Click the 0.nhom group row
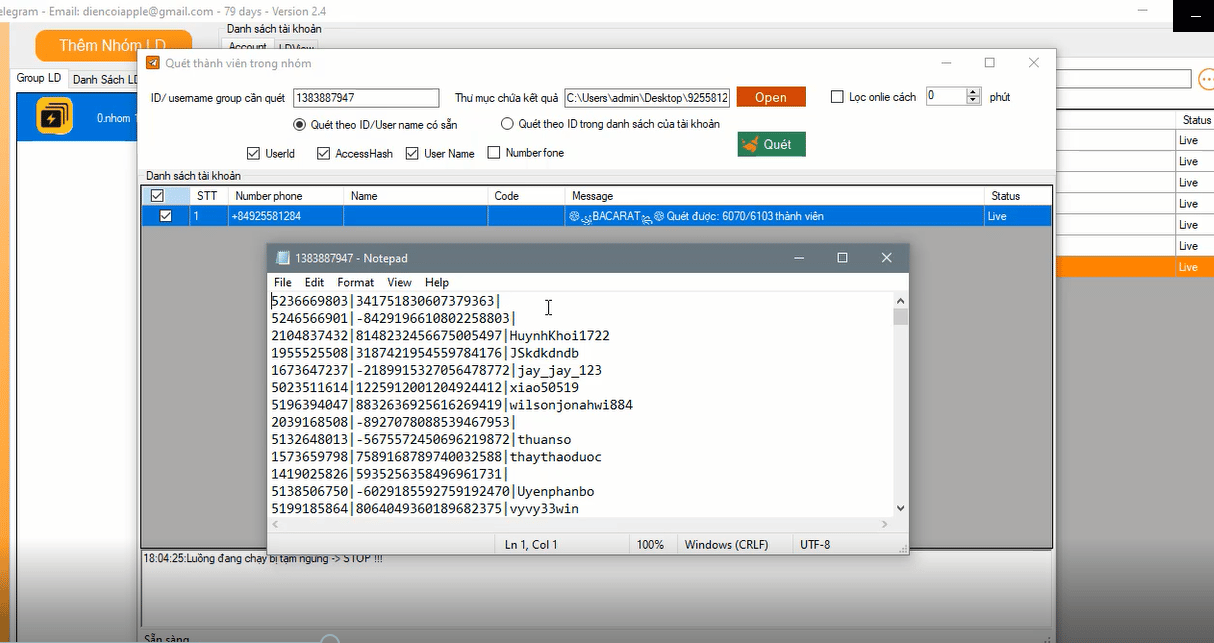Image resolution: width=1214 pixels, height=643 pixels. pos(77,117)
